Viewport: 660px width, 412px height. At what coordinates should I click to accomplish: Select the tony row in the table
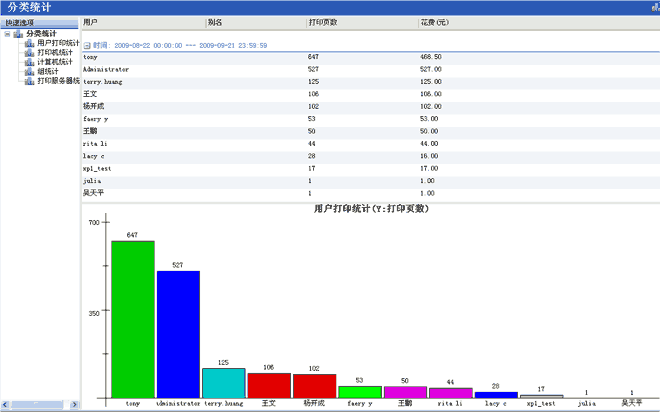coord(370,57)
